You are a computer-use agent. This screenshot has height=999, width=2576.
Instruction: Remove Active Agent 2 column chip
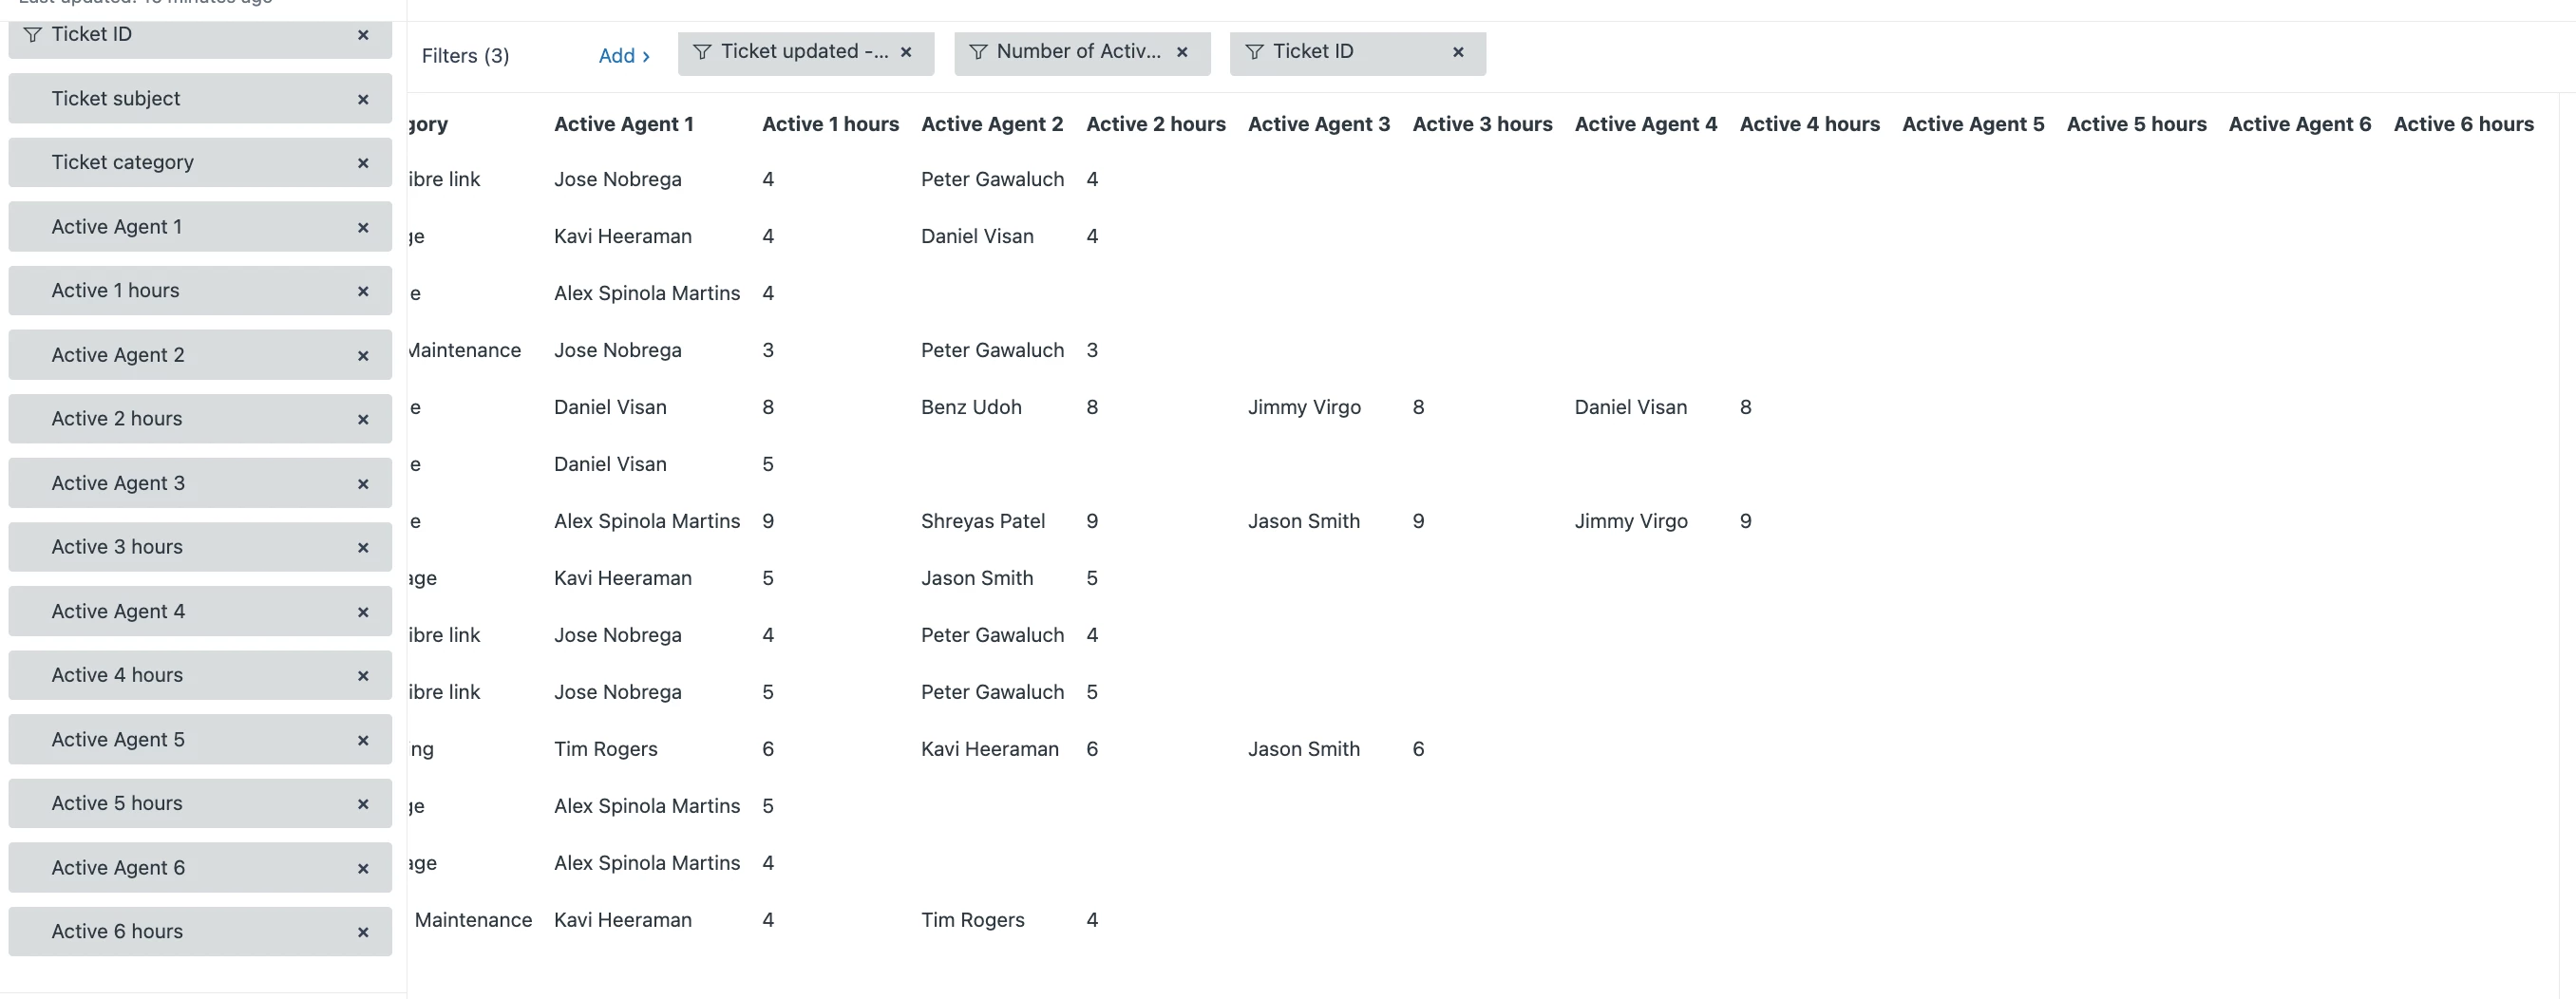point(363,355)
